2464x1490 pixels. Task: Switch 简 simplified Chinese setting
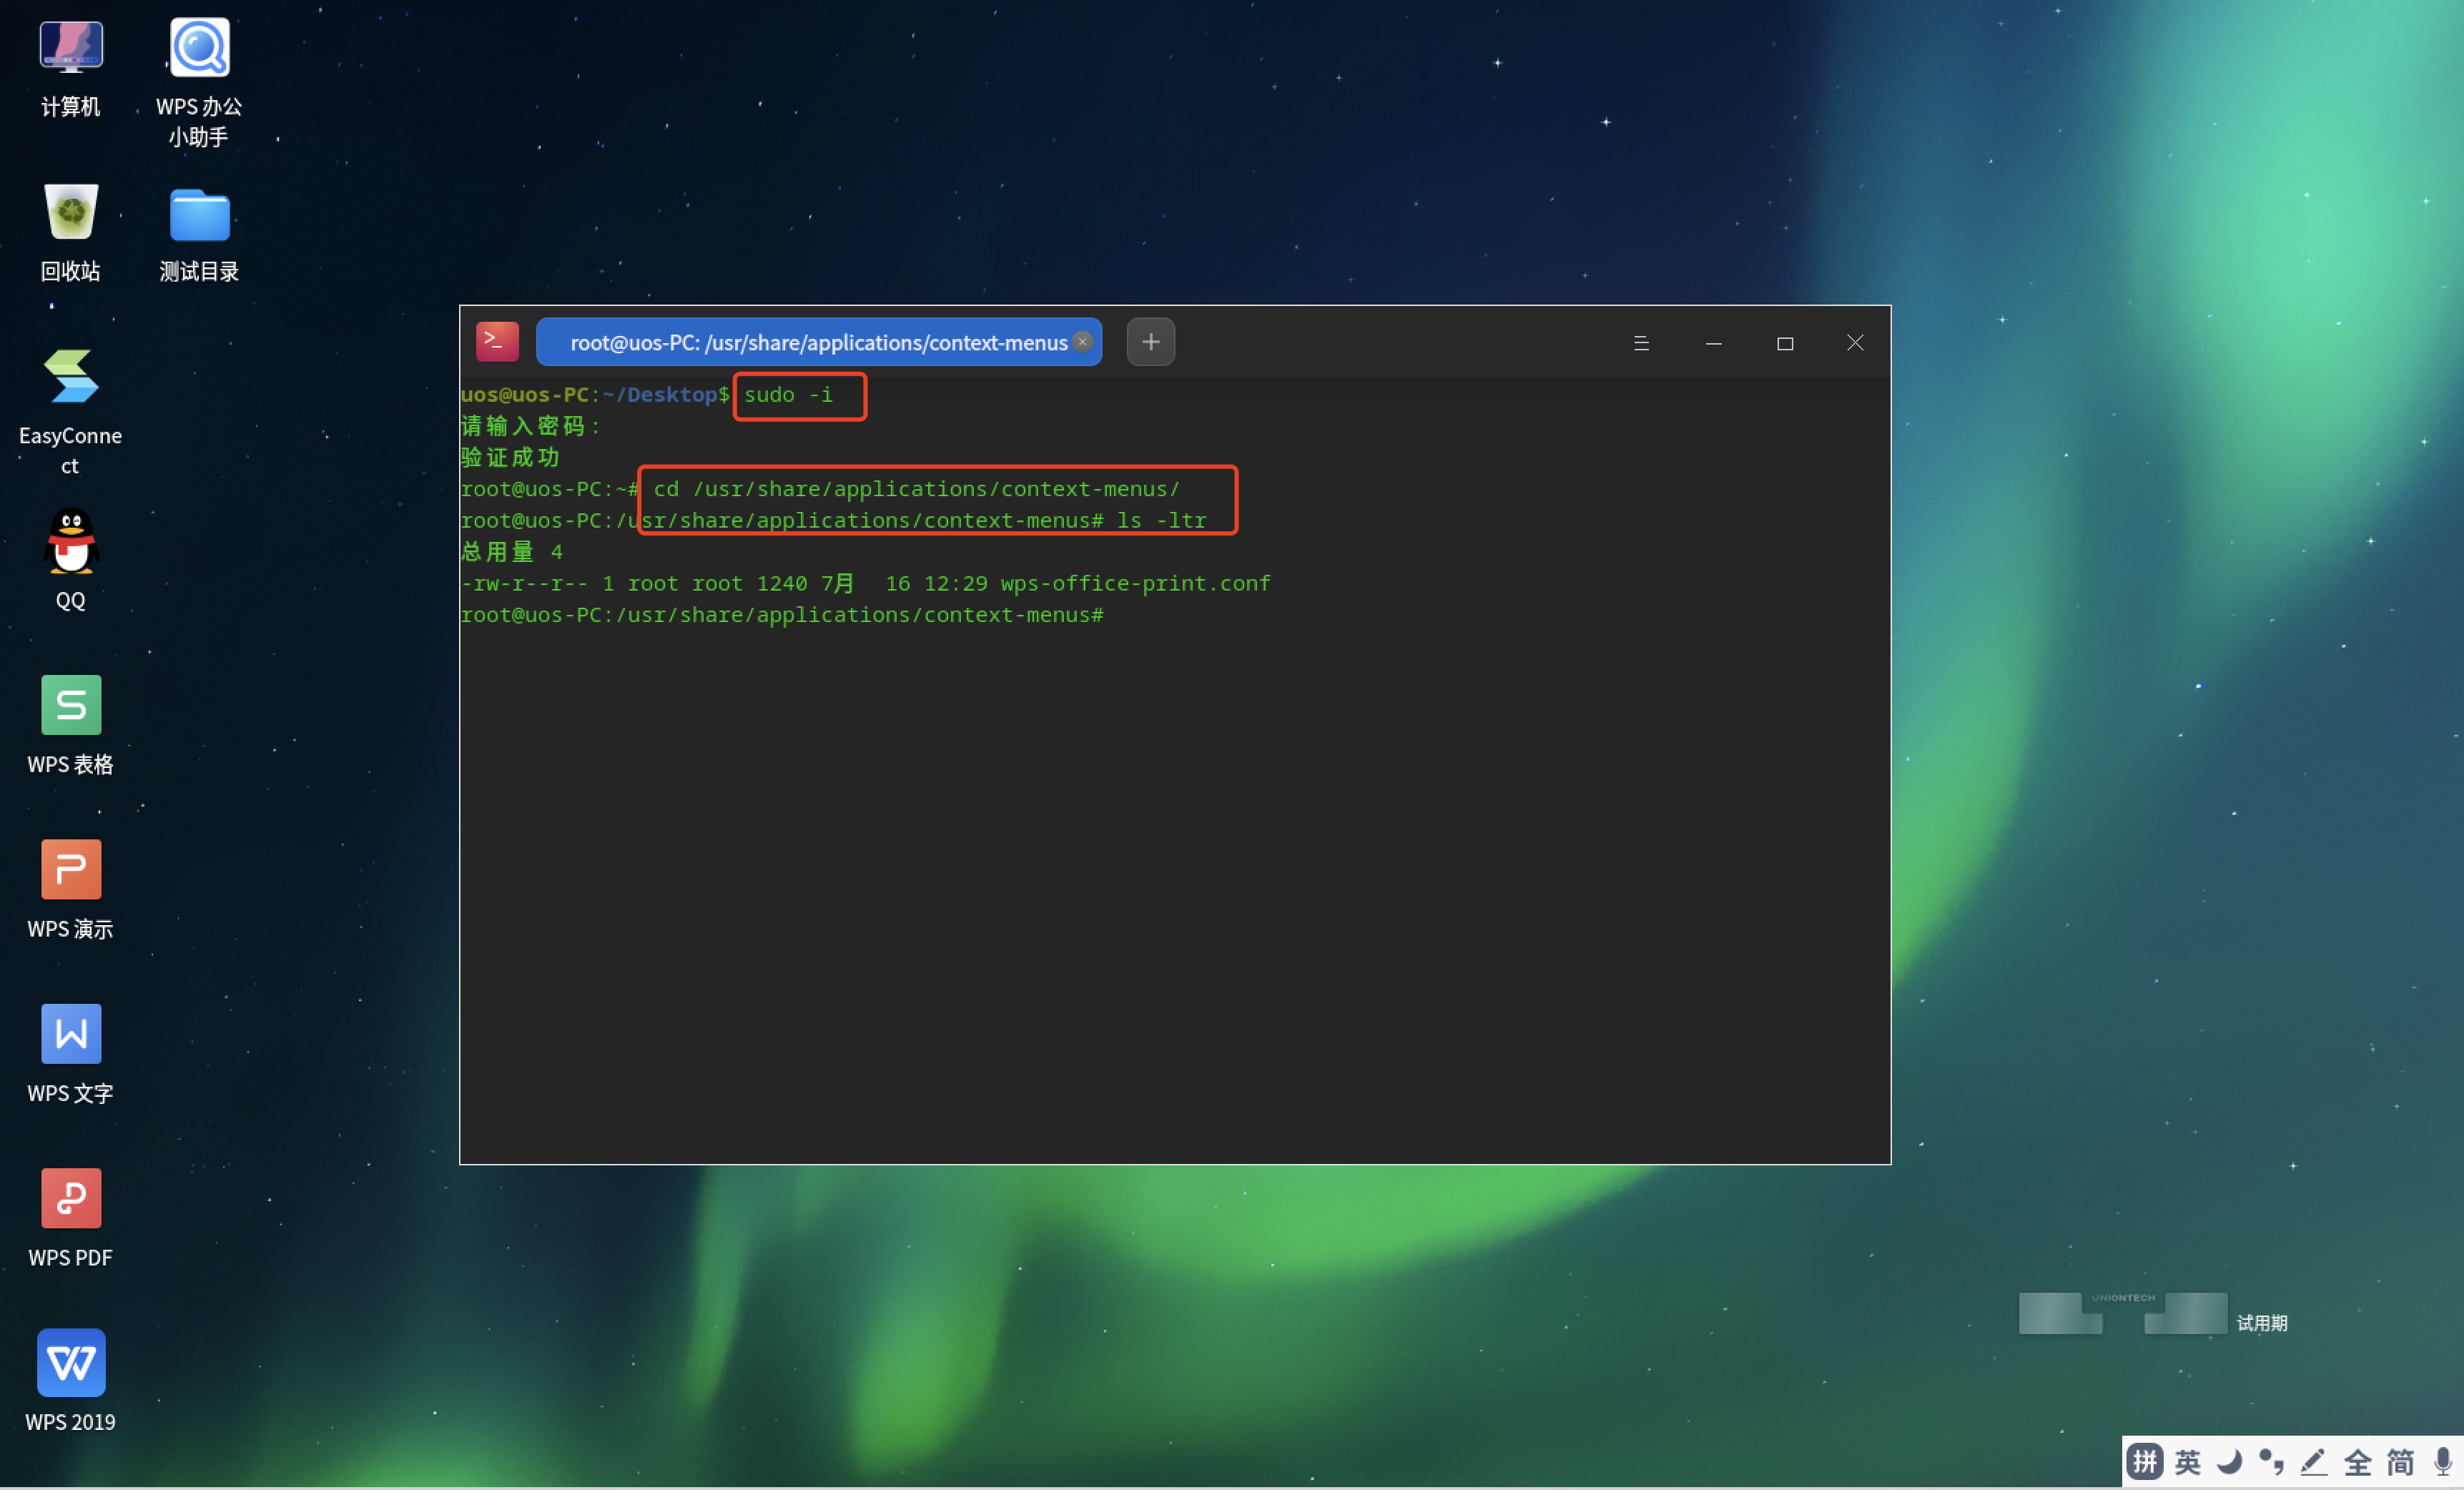tap(2400, 1462)
